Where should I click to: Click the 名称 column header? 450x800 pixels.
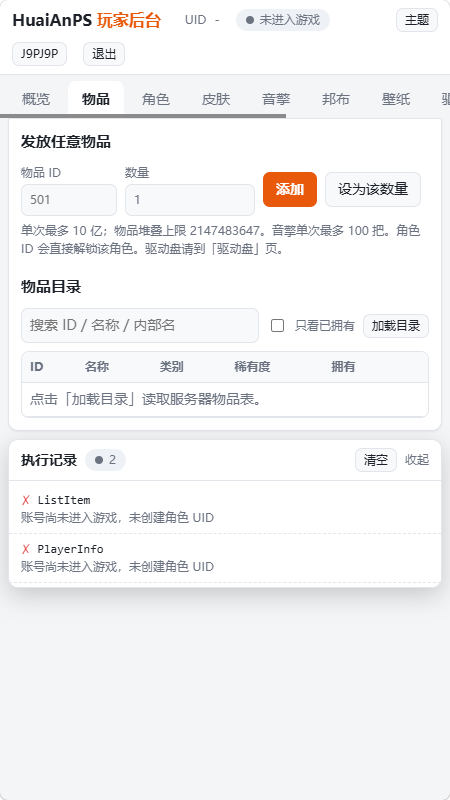pos(97,367)
